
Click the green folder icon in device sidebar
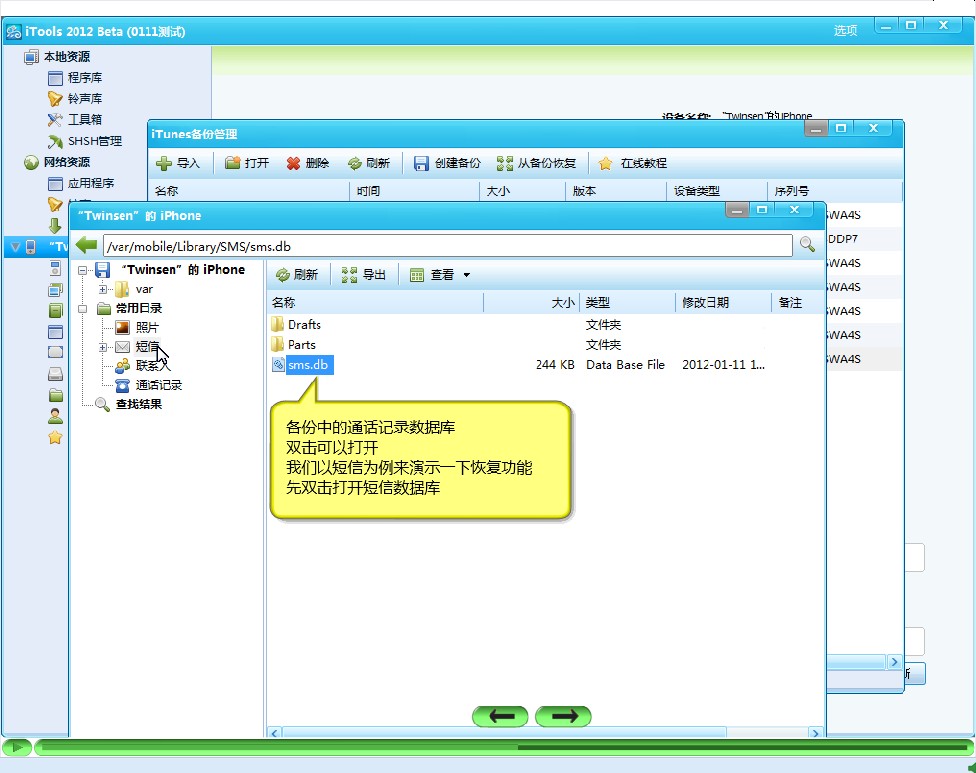(x=55, y=395)
